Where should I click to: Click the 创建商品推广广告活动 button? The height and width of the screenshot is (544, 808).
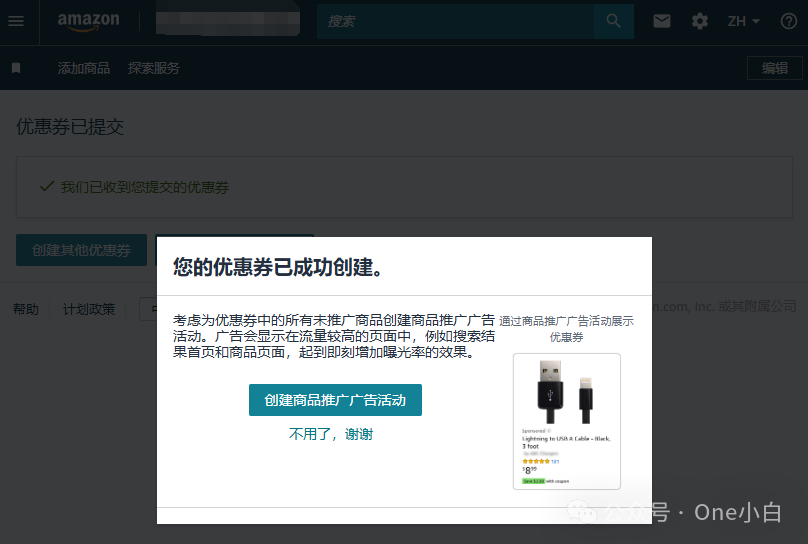click(x=335, y=400)
